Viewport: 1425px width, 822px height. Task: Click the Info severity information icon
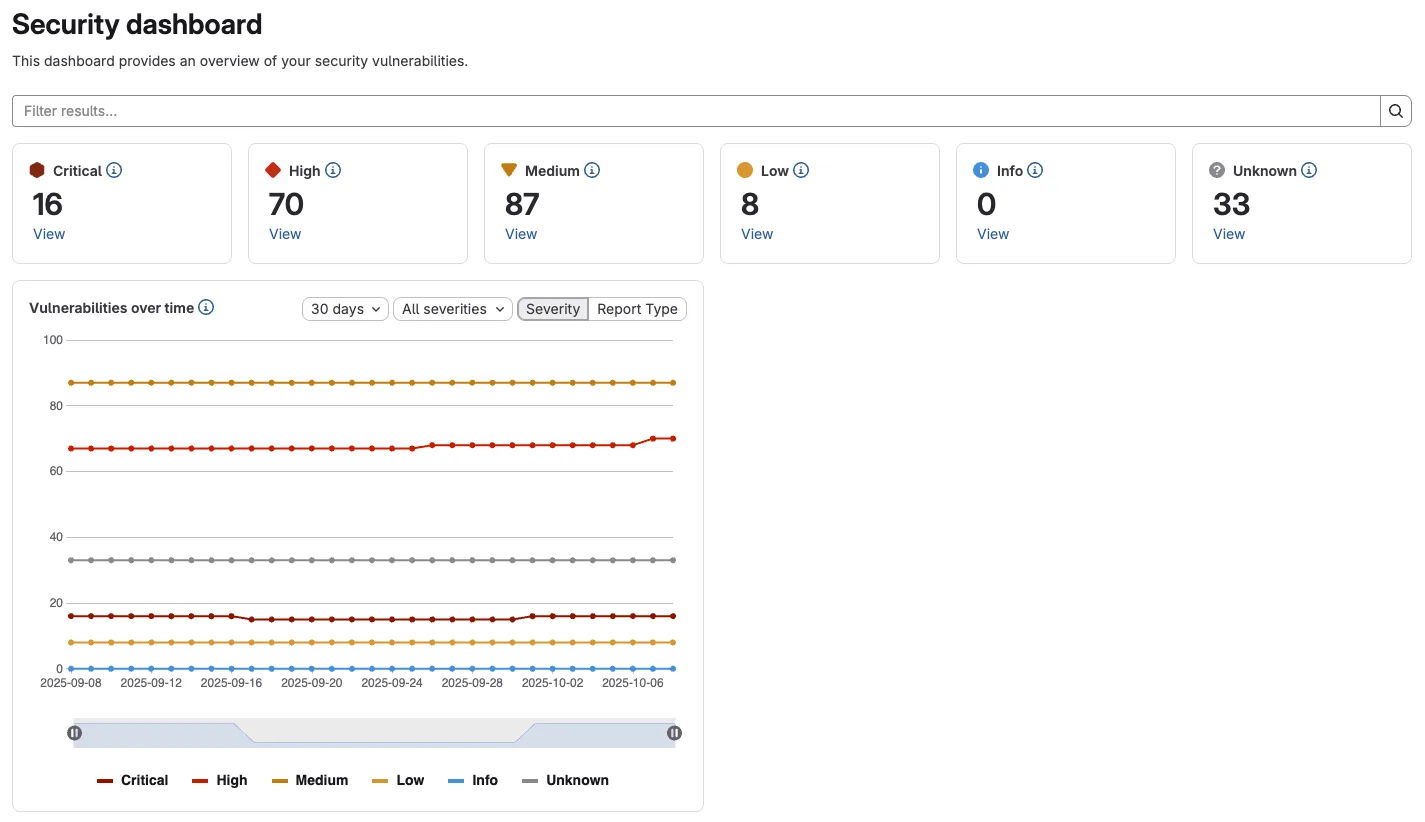click(x=1036, y=170)
